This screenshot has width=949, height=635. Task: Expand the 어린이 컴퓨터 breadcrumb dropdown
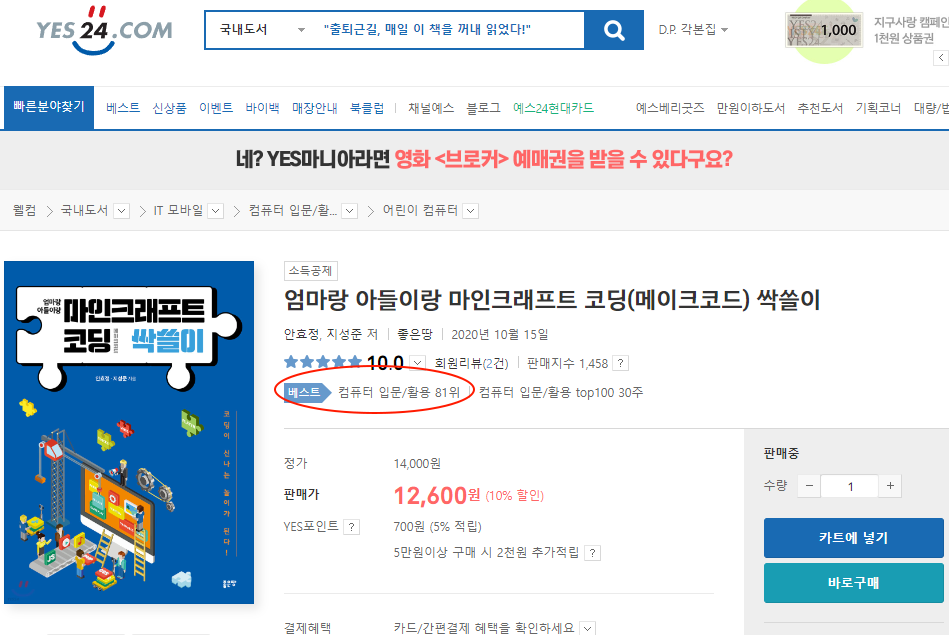click(x=471, y=211)
